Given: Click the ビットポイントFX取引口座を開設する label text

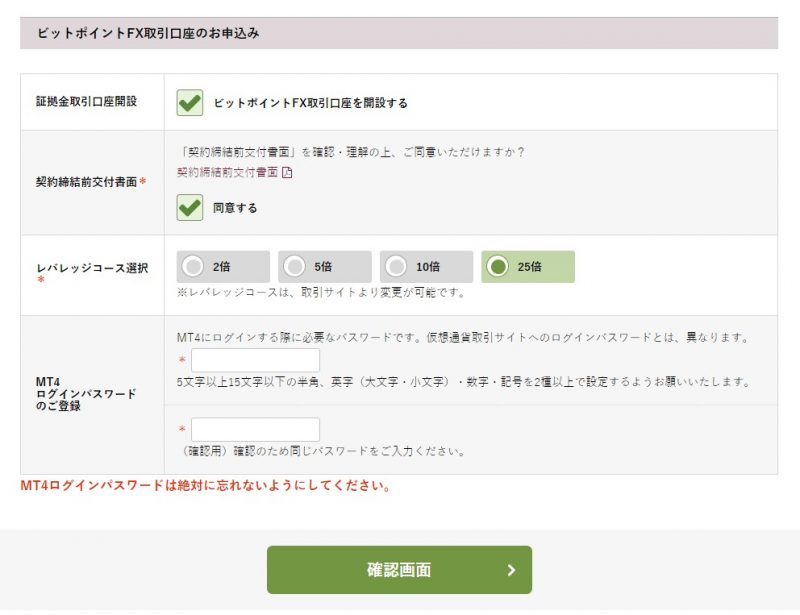Looking at the screenshot, I should pos(310,103).
